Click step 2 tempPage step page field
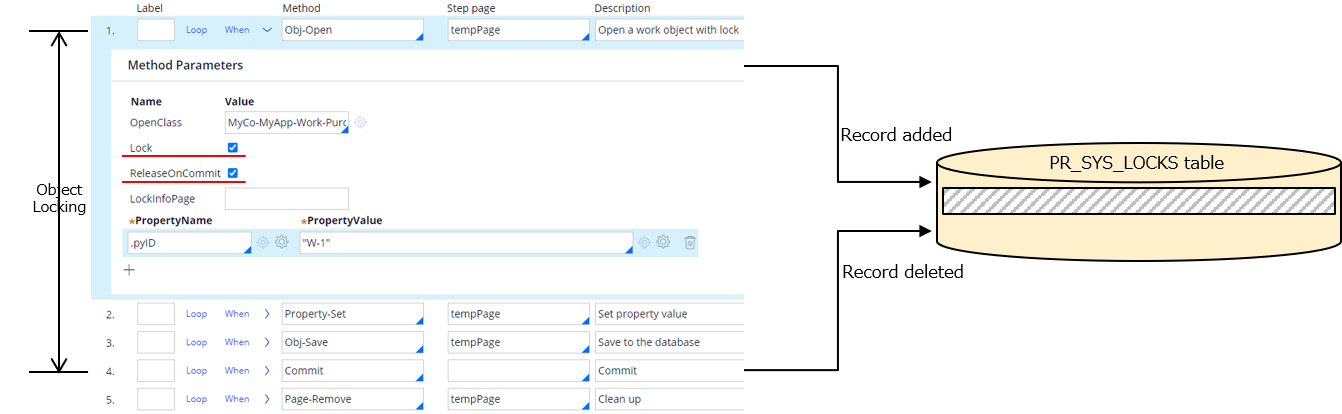Viewport: 1342px width, 414px height. [x=519, y=314]
